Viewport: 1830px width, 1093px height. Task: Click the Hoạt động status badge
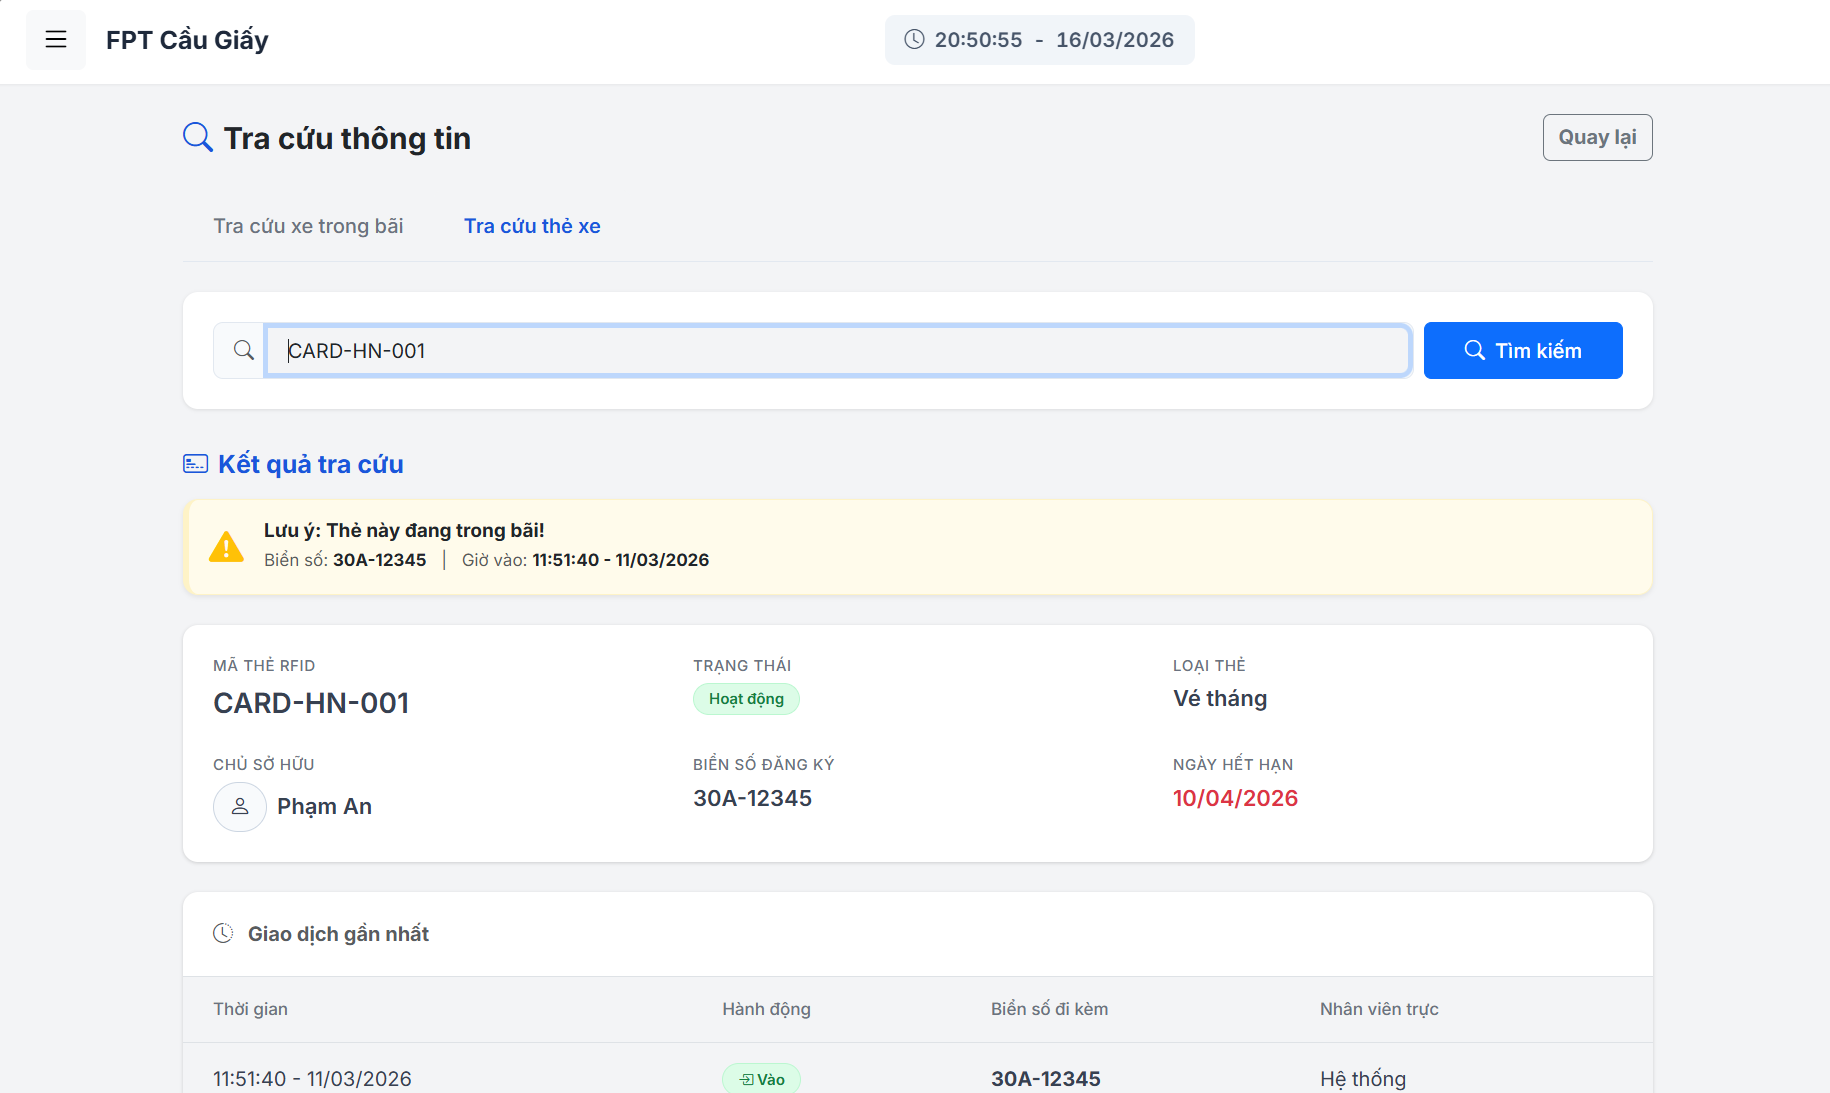click(x=746, y=699)
